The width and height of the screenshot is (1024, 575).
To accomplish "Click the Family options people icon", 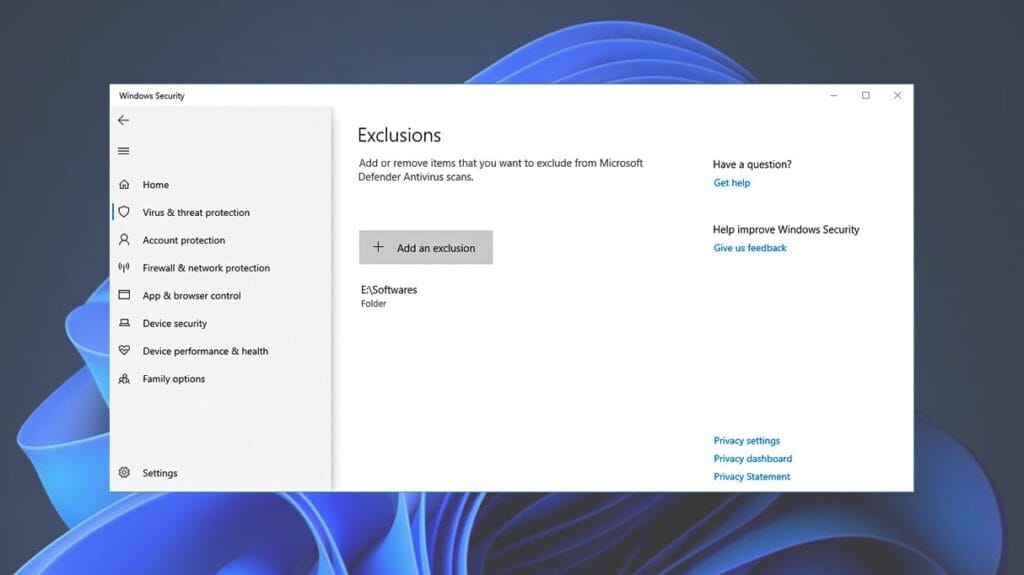I will point(124,378).
